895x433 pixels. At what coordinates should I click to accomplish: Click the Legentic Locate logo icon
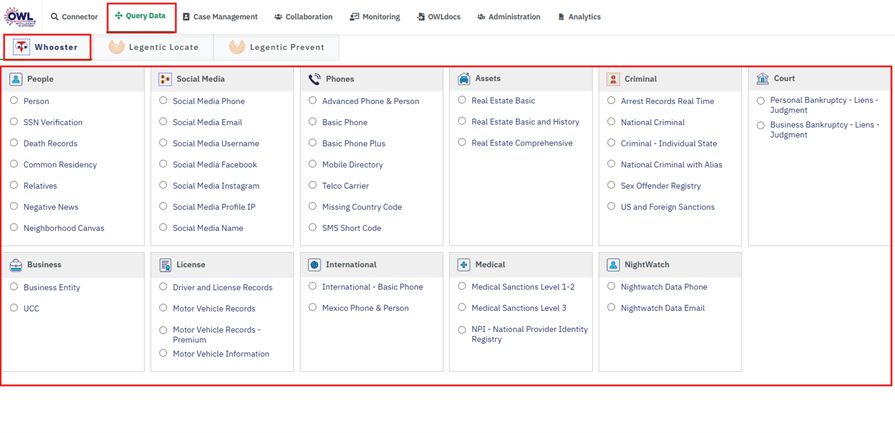(x=116, y=47)
